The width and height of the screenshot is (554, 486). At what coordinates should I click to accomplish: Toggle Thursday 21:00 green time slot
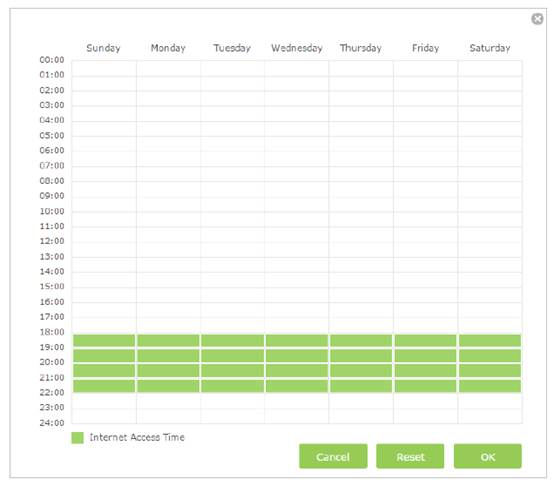(x=361, y=386)
